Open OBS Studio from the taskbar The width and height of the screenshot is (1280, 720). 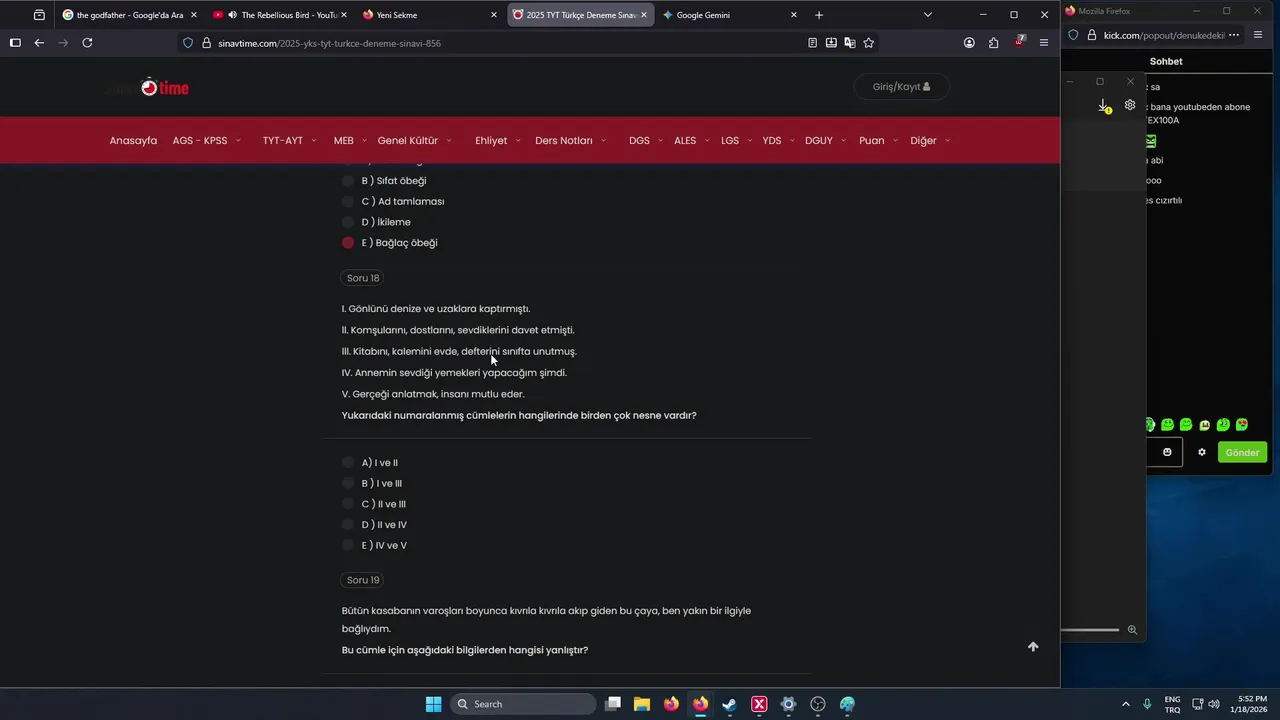coord(818,704)
